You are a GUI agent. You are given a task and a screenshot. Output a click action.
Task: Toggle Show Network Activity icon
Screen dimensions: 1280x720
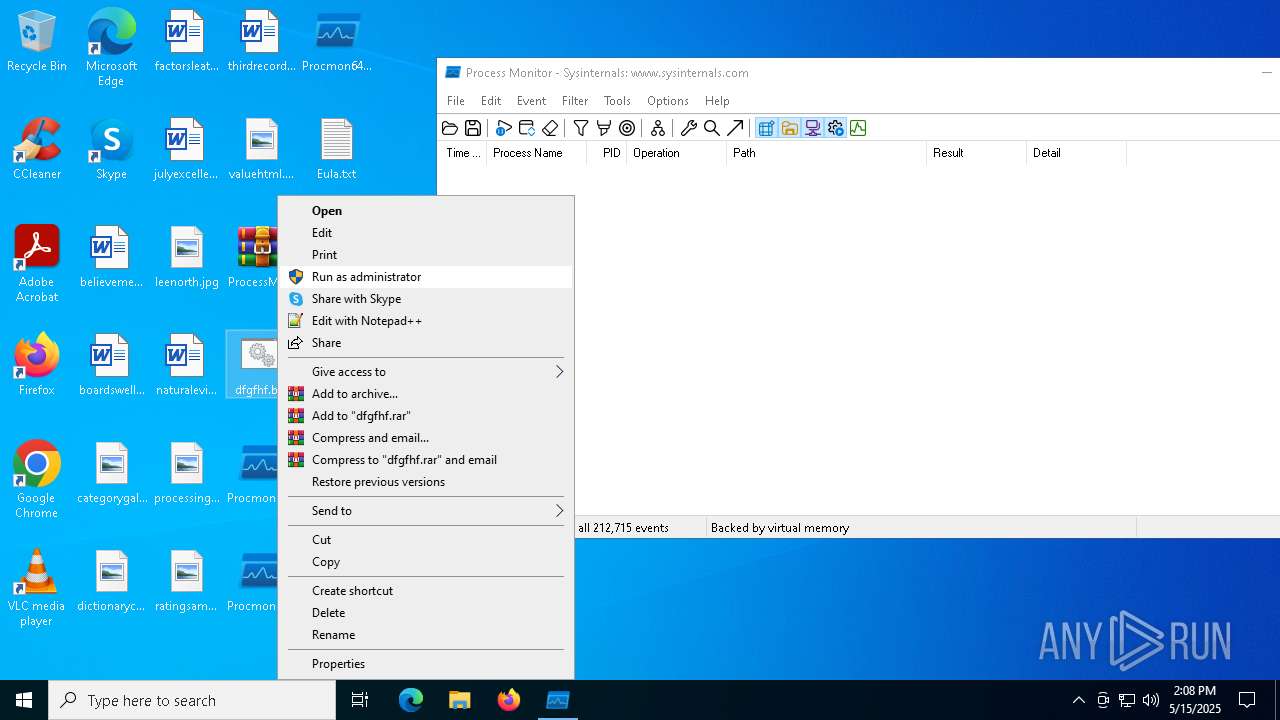812,128
